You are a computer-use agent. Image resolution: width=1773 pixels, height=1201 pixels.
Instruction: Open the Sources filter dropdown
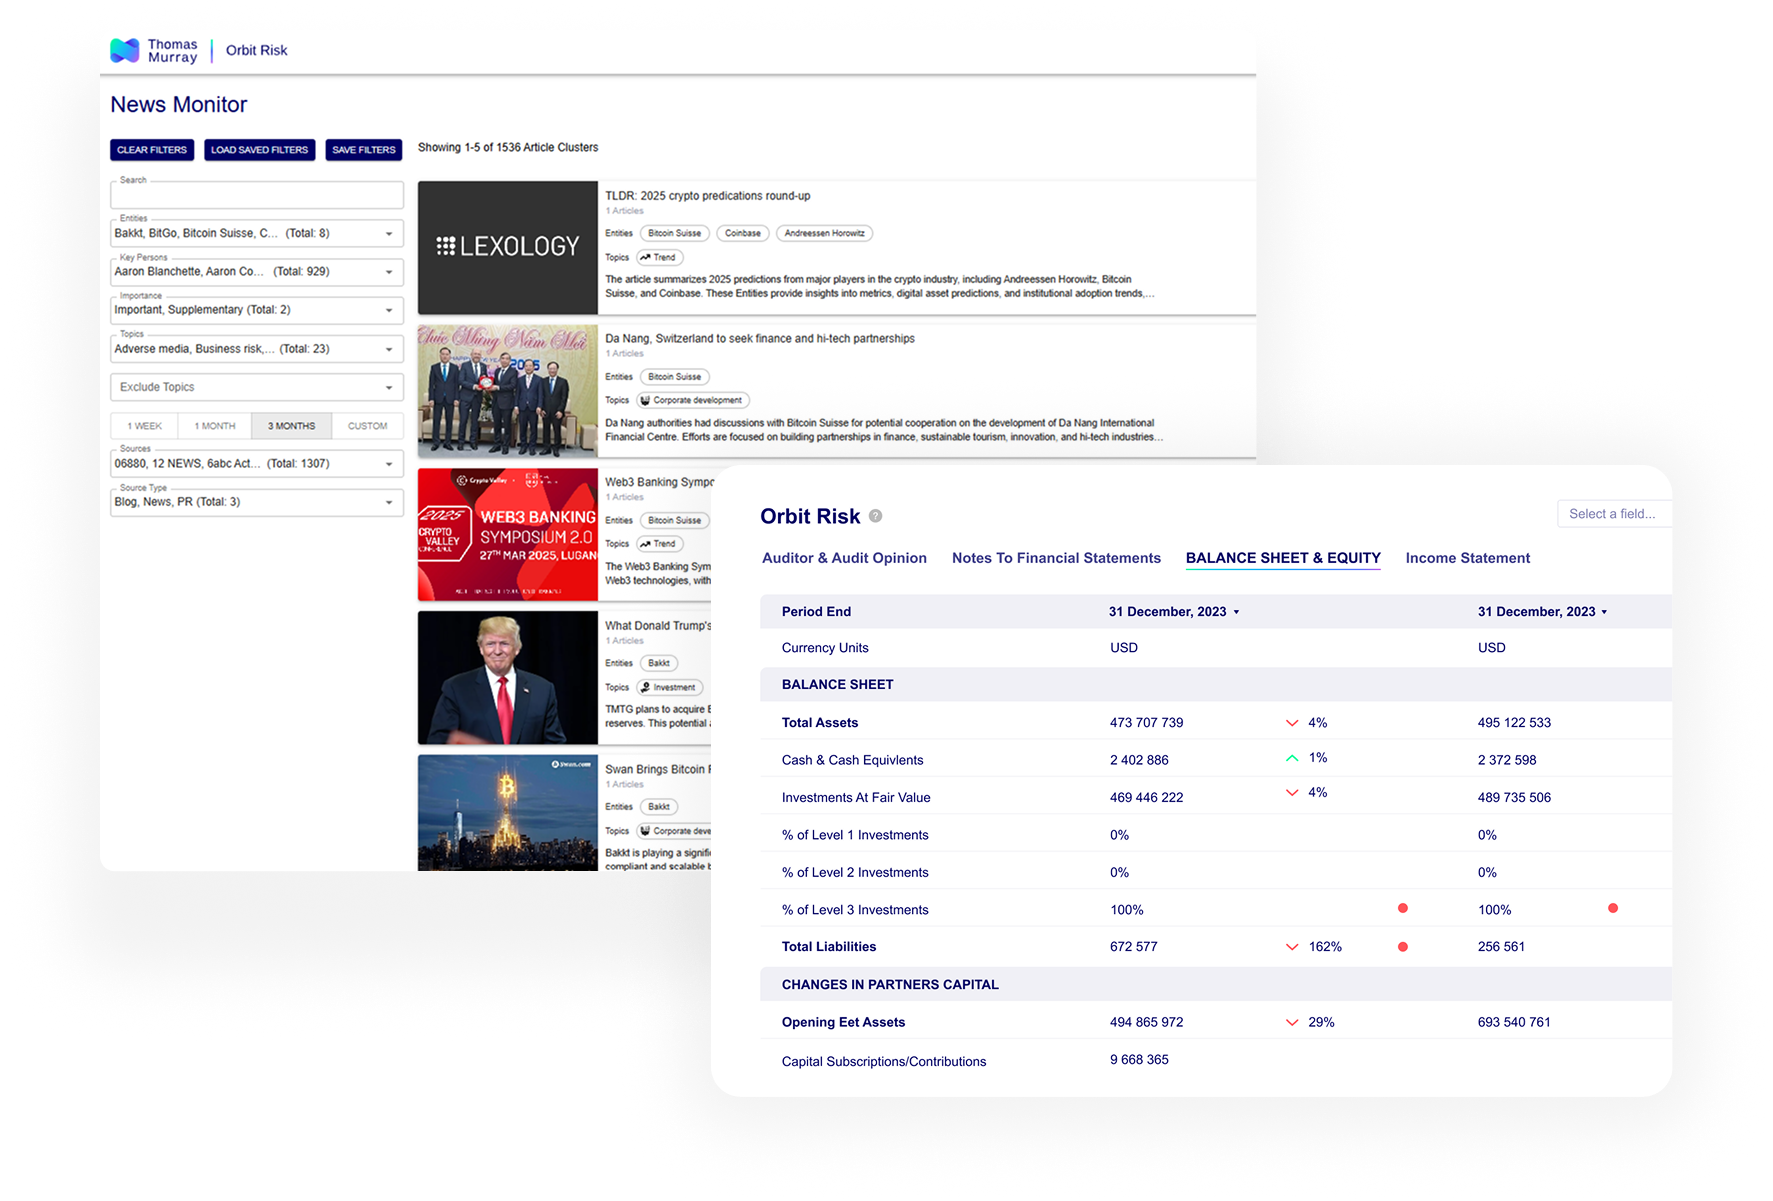pyautogui.click(x=257, y=464)
